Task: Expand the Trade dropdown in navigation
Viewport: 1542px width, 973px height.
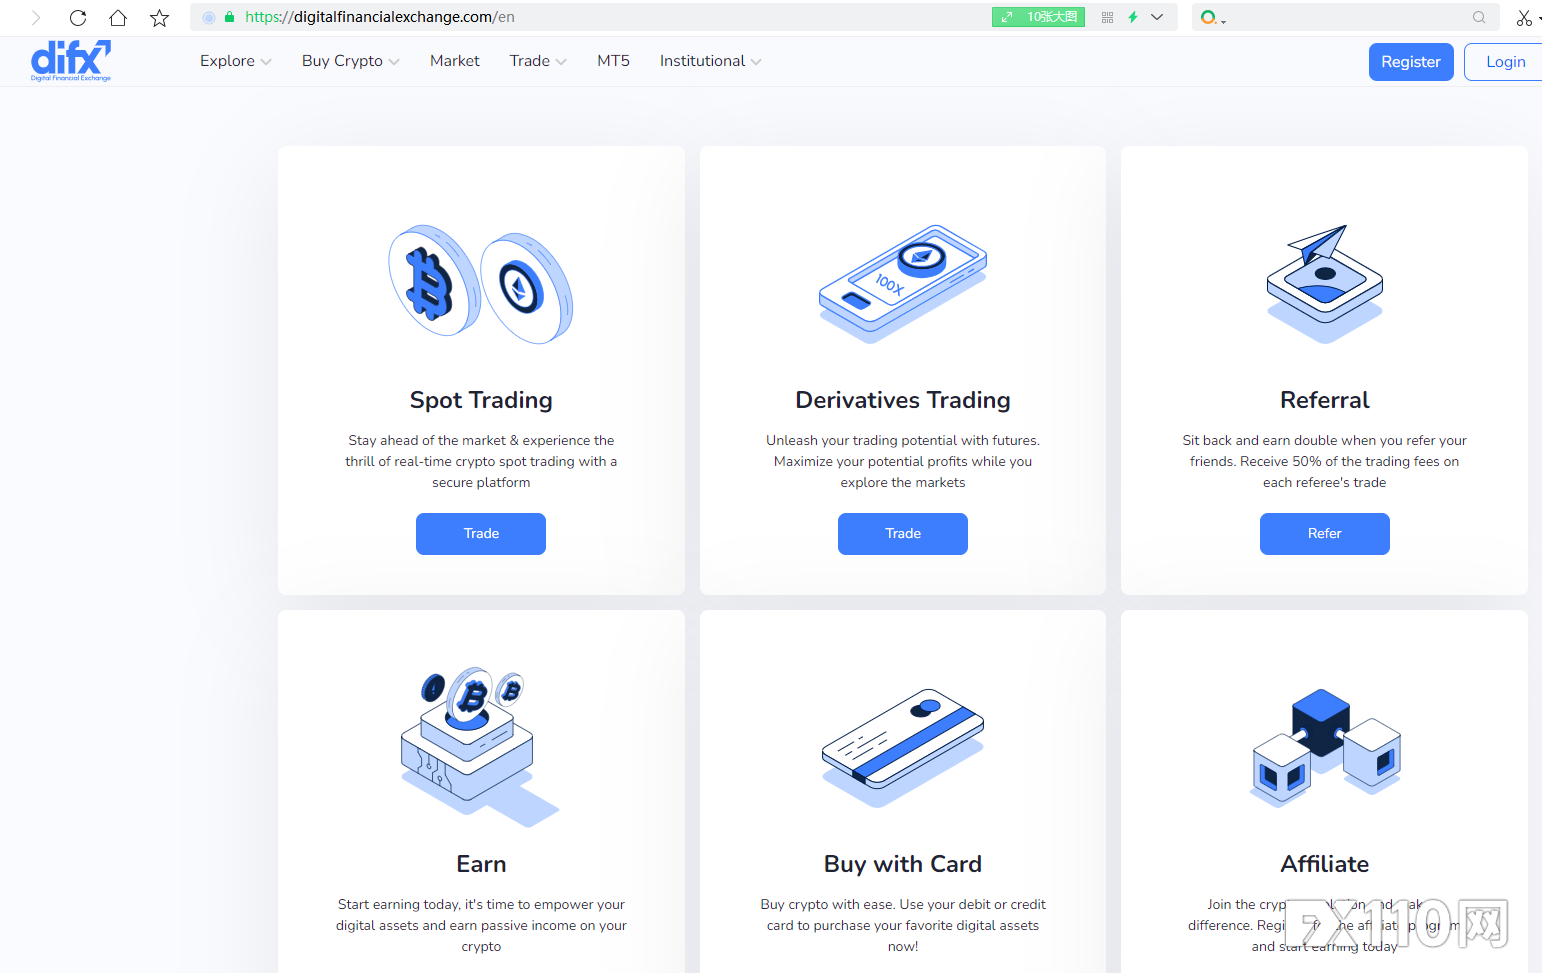Action: click(x=538, y=61)
